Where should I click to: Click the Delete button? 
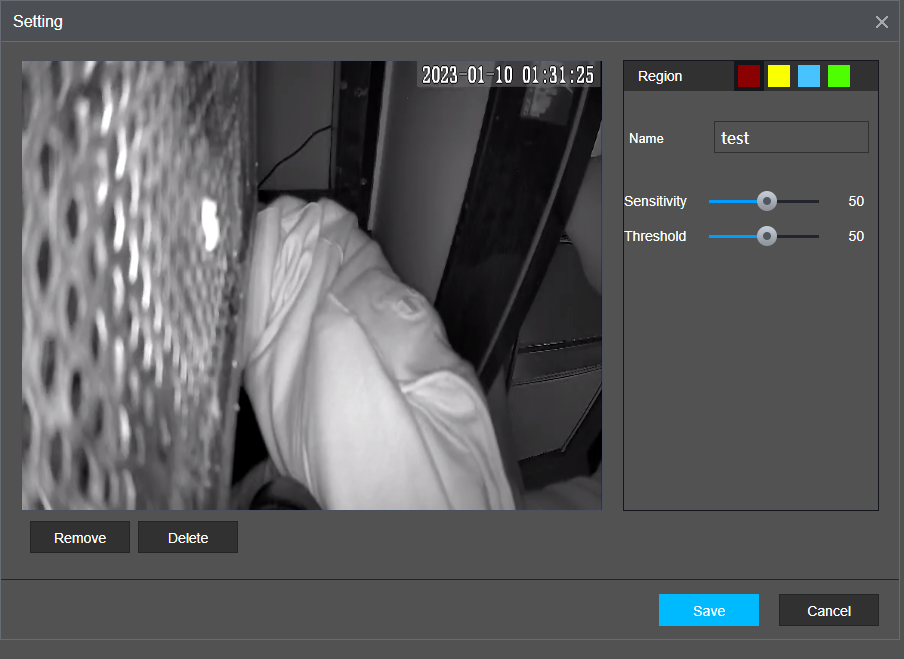[x=188, y=537]
